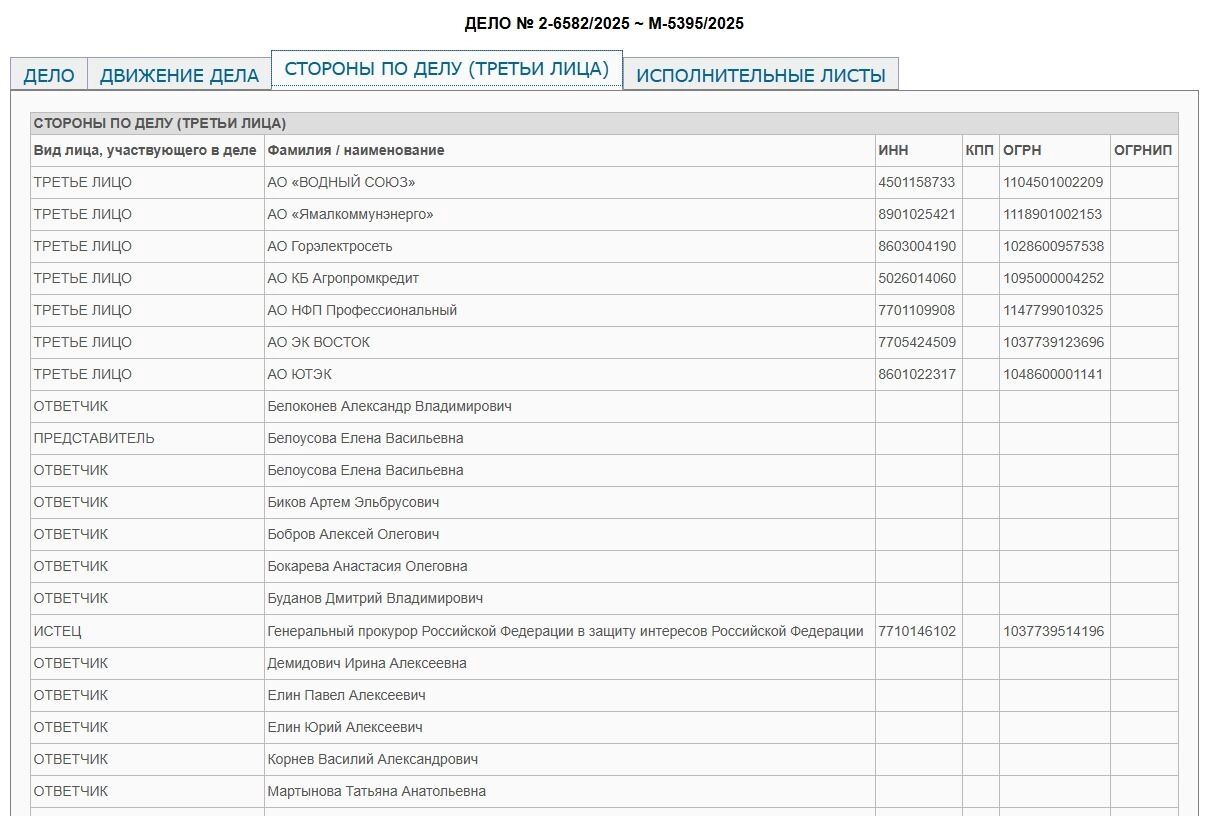The image size is (1214, 816).
Task: Click the Фамилия / наименование column header
Action: tap(356, 150)
